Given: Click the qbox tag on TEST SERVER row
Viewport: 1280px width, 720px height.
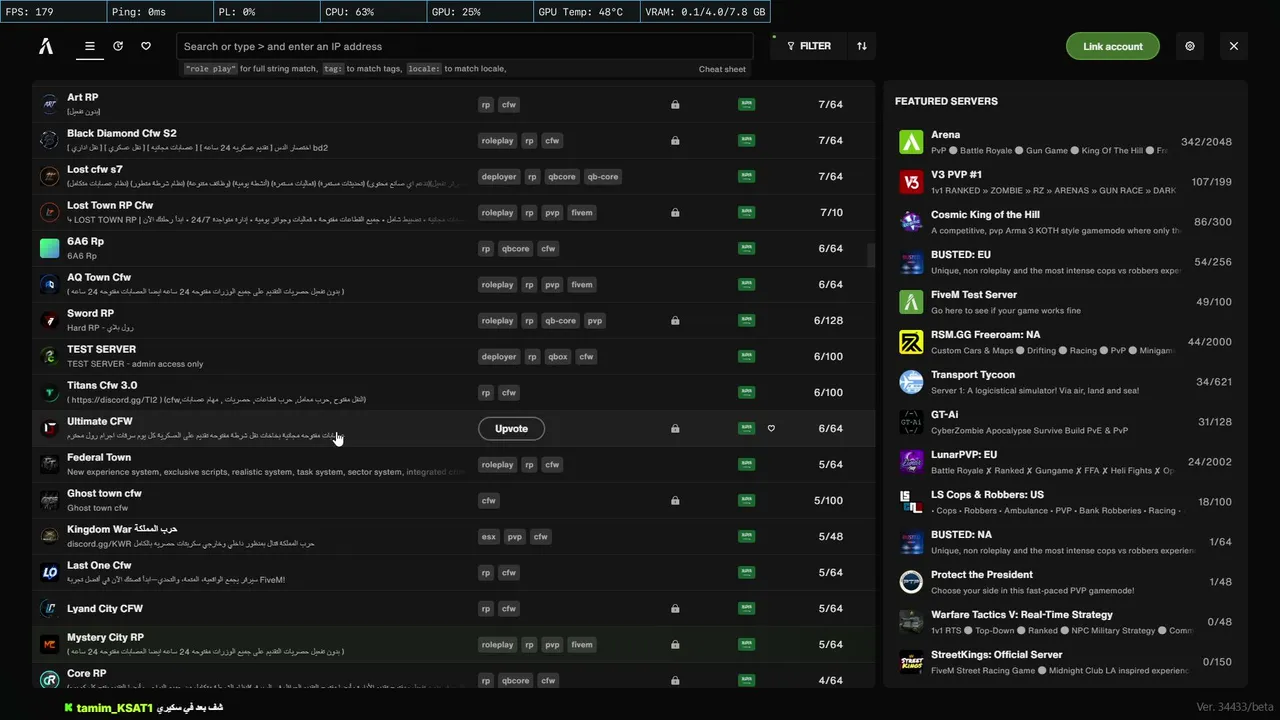Looking at the screenshot, I should tap(558, 357).
